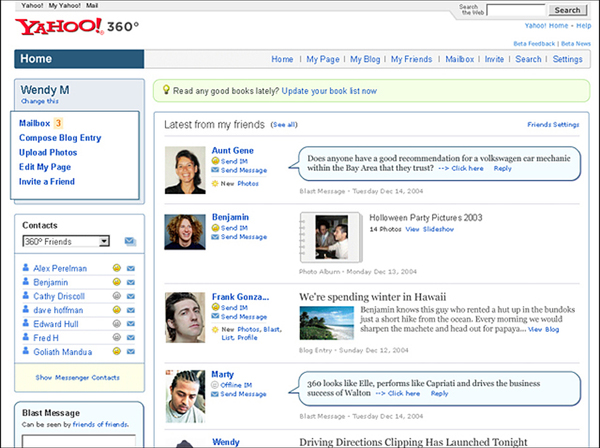Click the Yahoo! 360° logo
600x448 pixels.
[74, 26]
